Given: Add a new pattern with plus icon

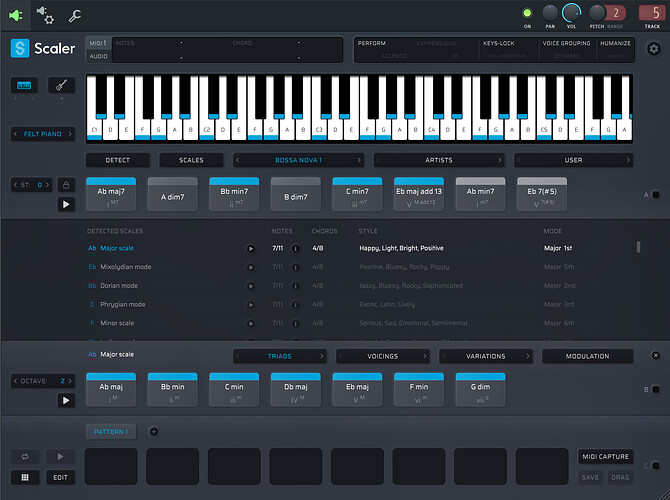Looking at the screenshot, I should (154, 432).
